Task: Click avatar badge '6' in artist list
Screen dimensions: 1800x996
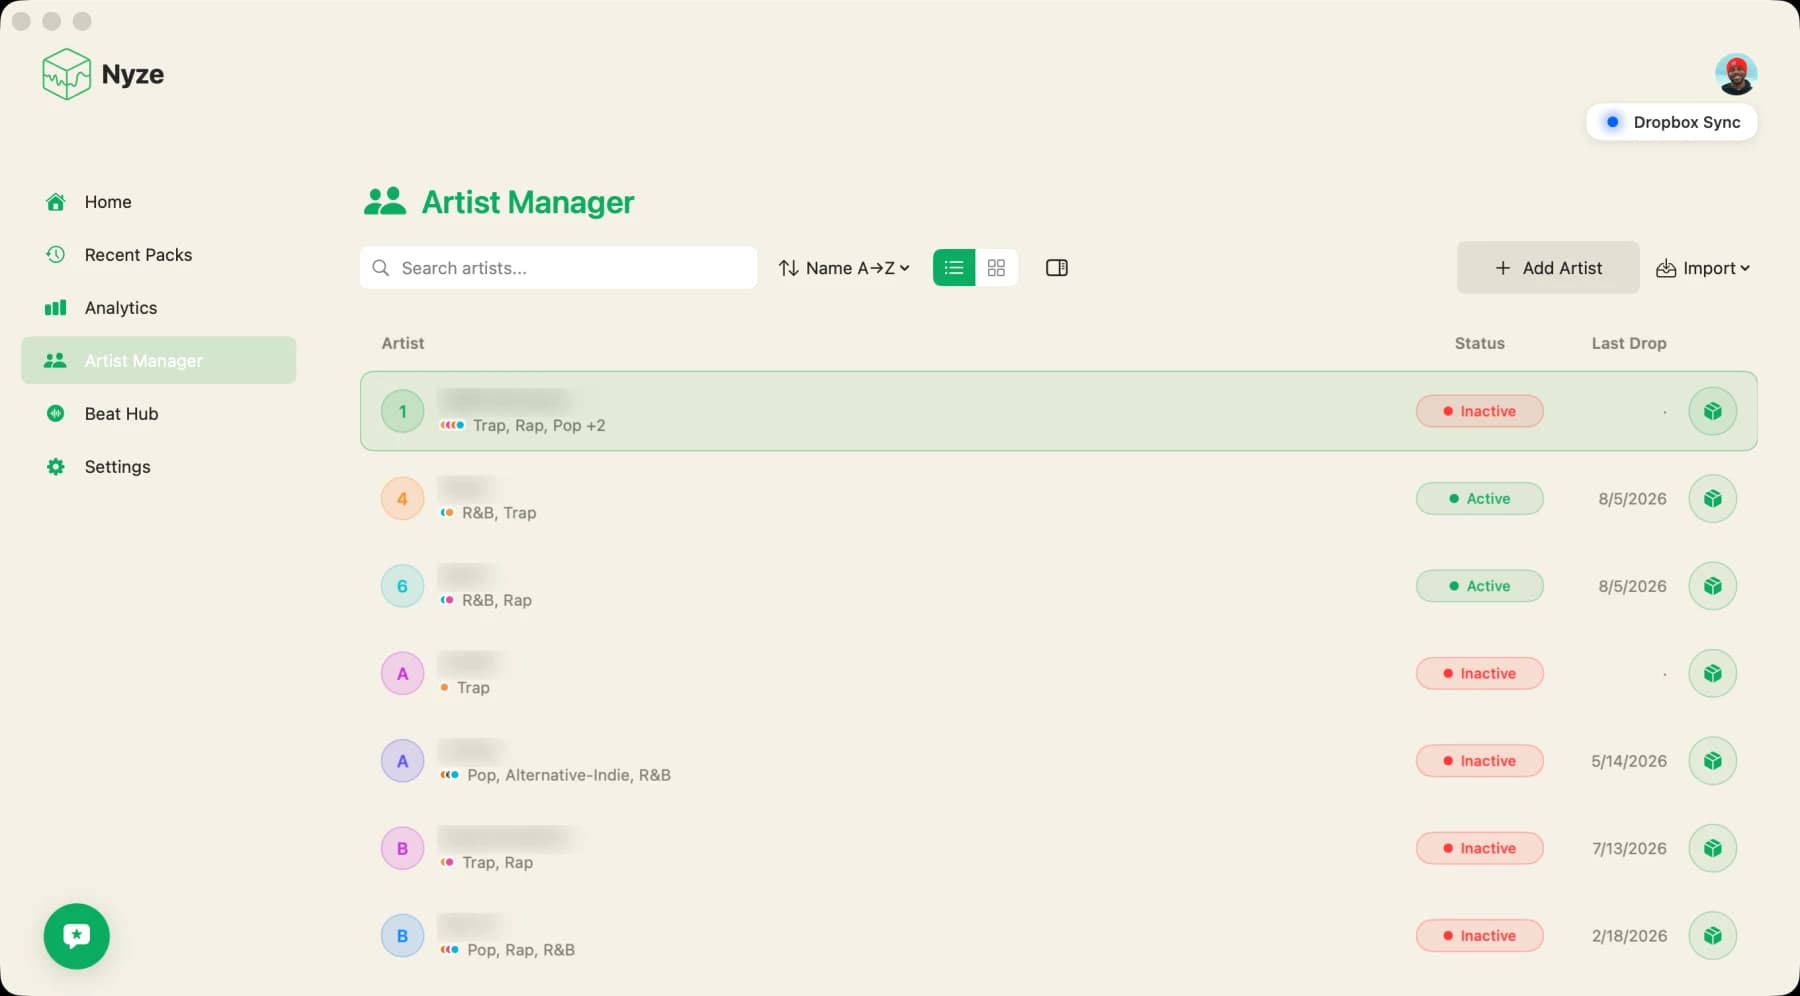Action: (x=403, y=586)
